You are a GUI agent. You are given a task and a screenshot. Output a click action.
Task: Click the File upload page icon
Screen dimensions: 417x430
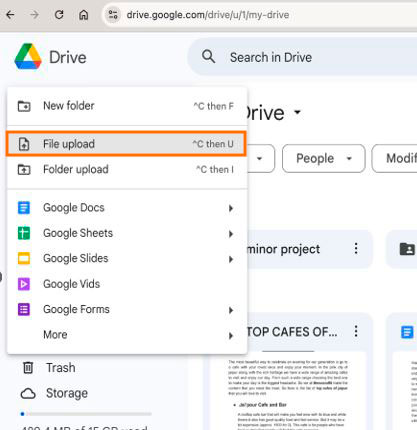coord(24,144)
